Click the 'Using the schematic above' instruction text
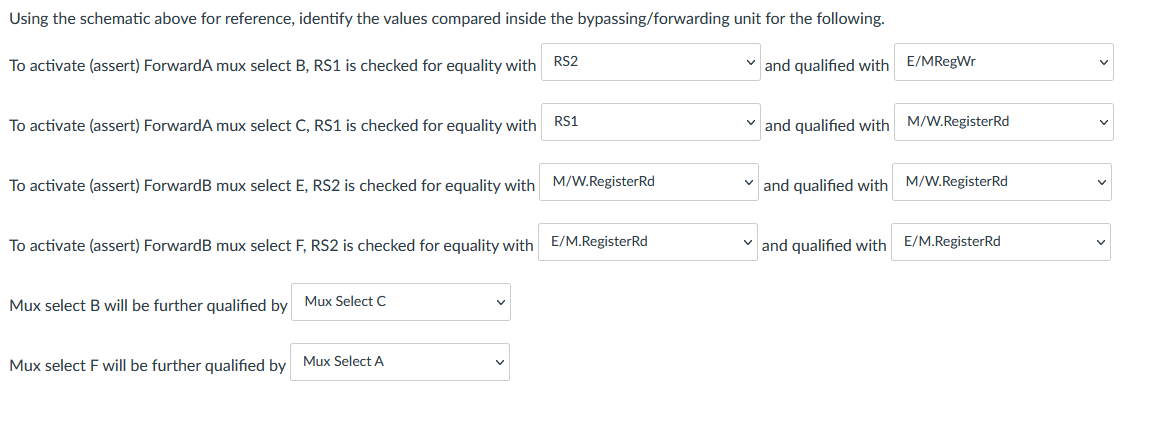Screen dimensions: 1166x429 447,19
